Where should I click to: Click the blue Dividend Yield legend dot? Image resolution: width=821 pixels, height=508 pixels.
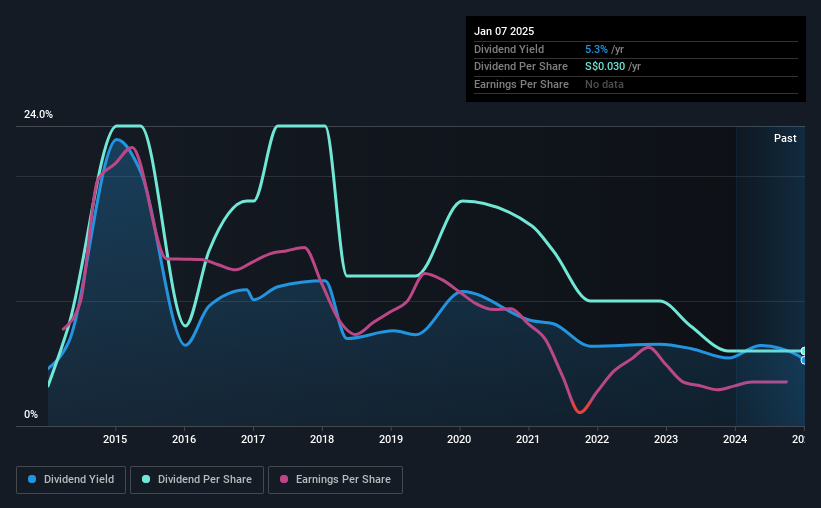[x=32, y=479]
